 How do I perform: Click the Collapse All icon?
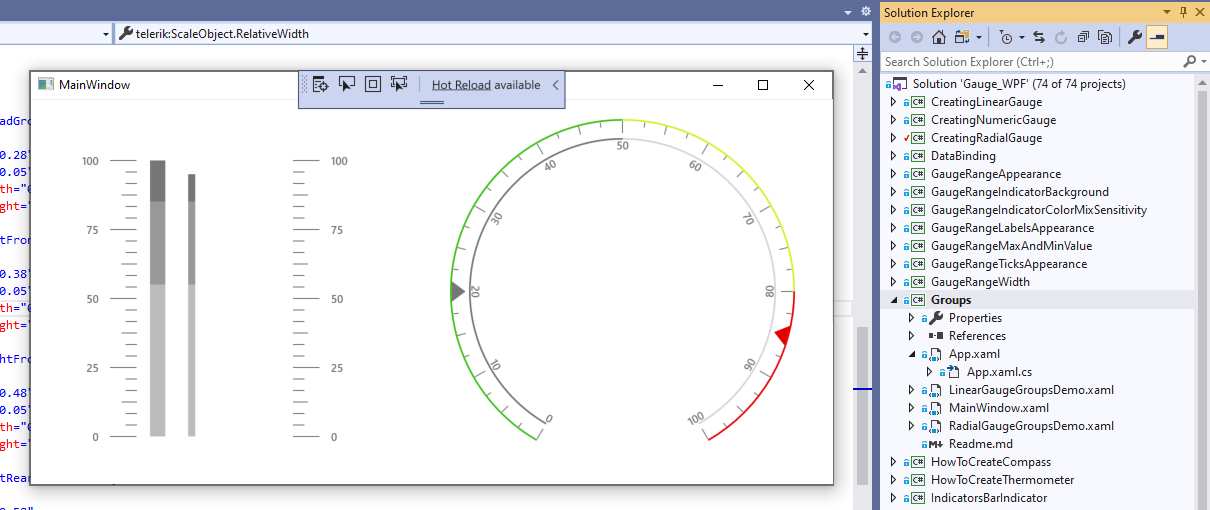pos(1083,37)
